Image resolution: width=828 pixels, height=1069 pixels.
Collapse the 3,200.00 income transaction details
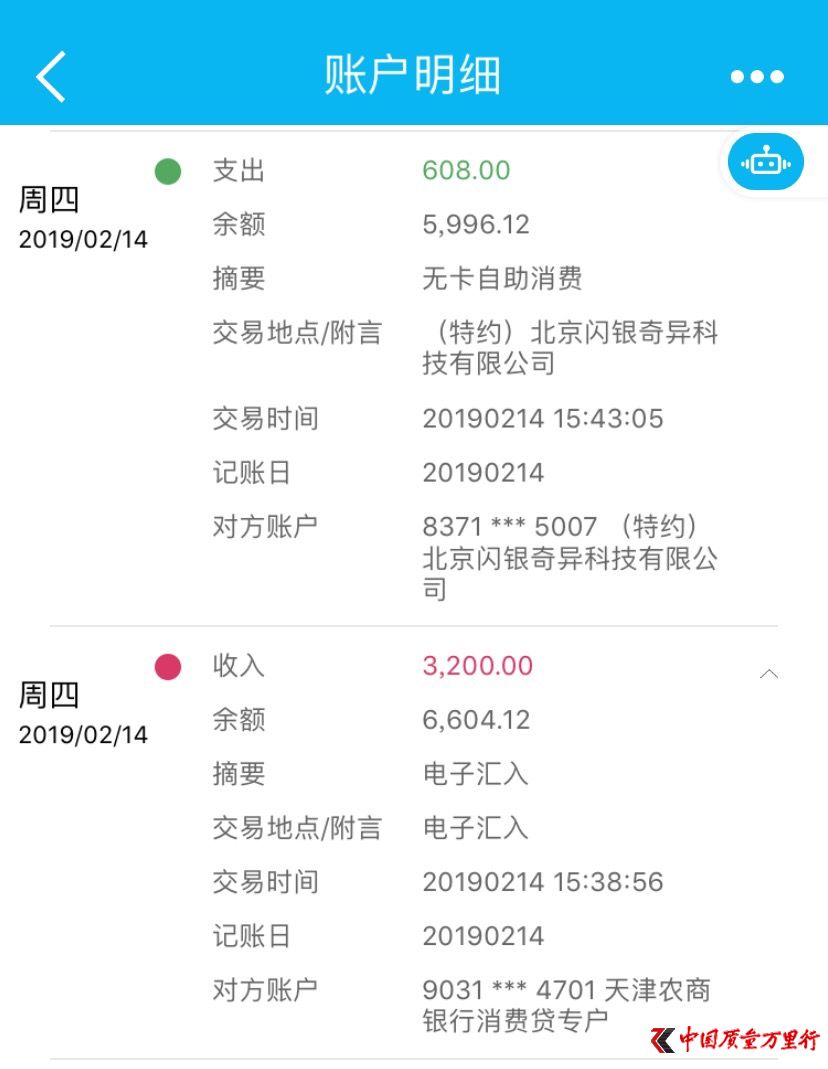coord(768,674)
